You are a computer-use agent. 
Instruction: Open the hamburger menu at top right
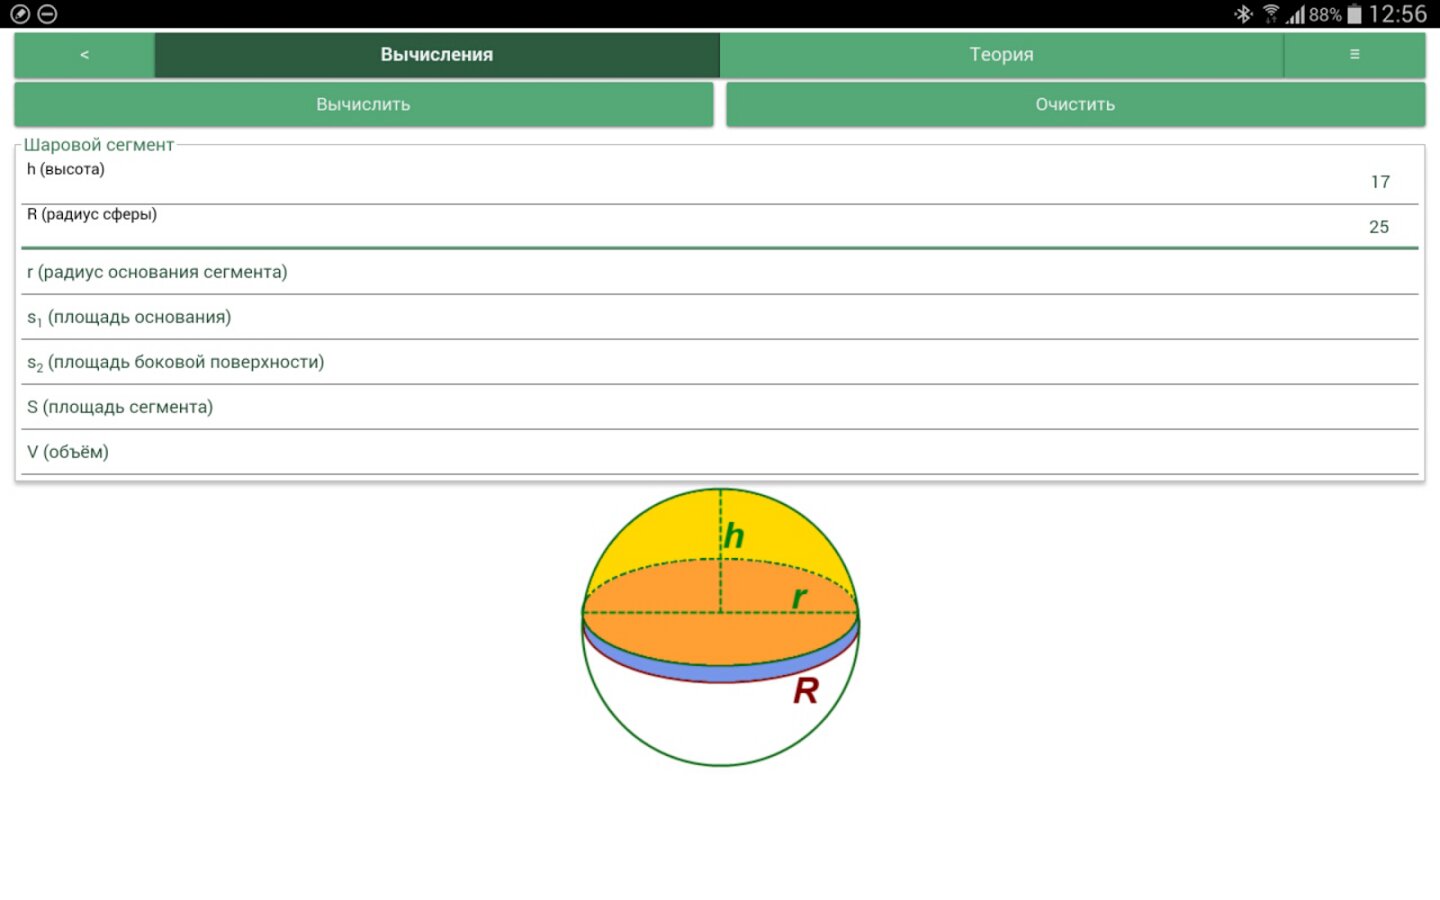click(1354, 55)
